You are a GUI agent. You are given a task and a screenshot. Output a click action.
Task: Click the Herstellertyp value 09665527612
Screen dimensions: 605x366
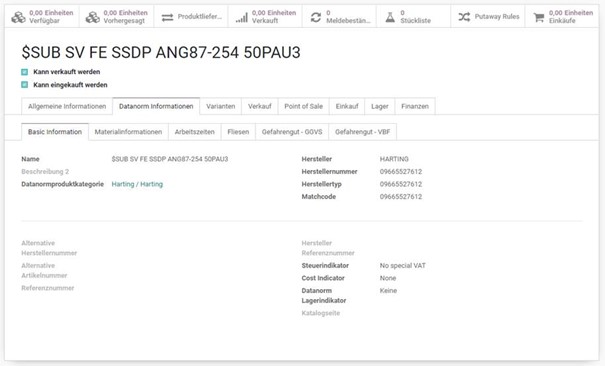(401, 184)
